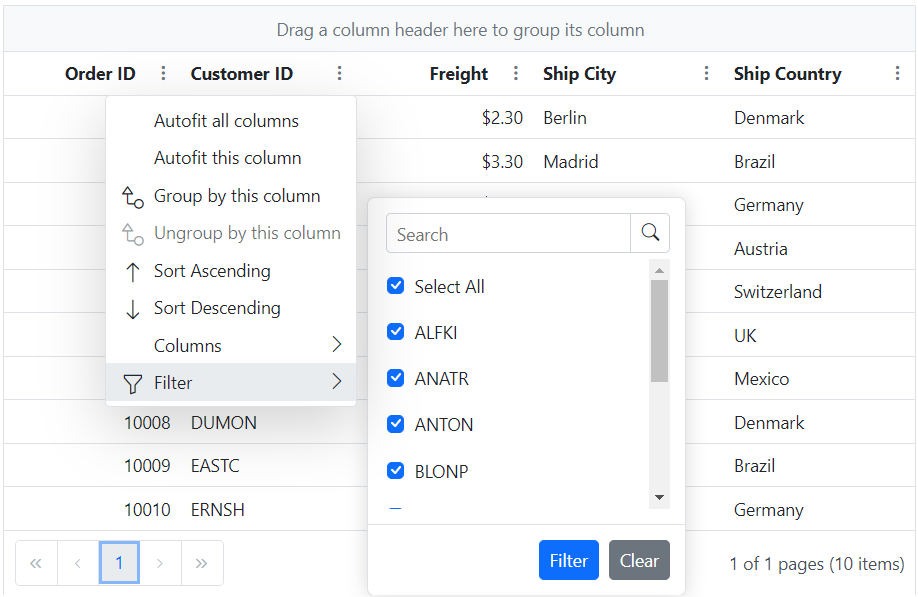Screen dimensions: 918x597
Task: Choose Autofit this column
Action: coord(231,158)
